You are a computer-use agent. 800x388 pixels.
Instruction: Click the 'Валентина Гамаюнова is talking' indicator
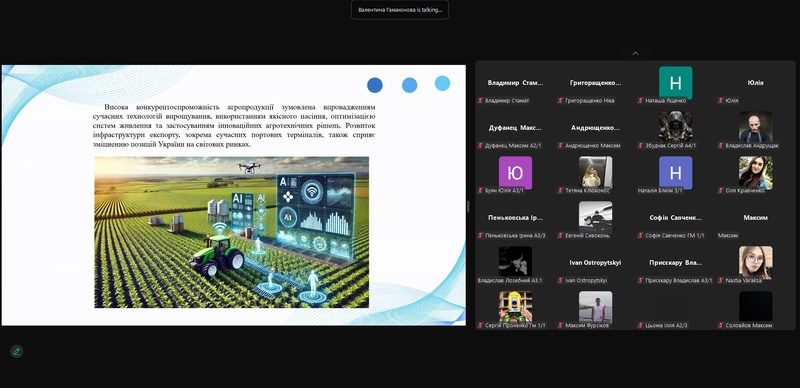[399, 10]
